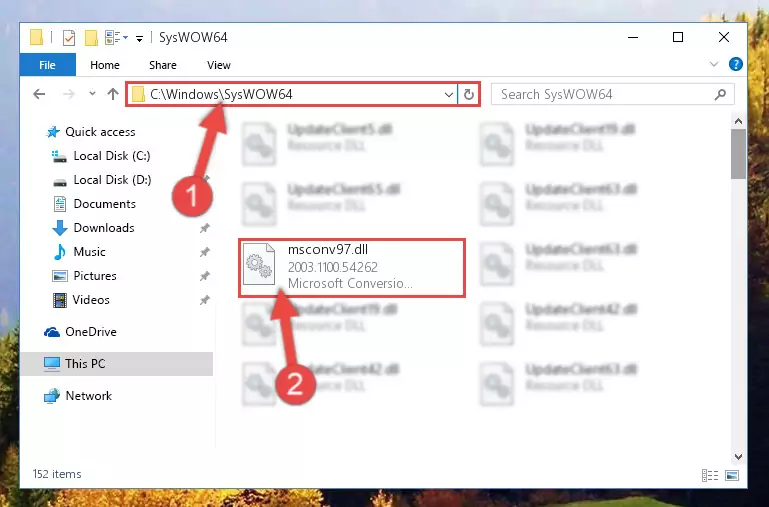Click the Search SysWOW64 box
Screen dimensions: 769x507
pyautogui.click(x=612, y=94)
